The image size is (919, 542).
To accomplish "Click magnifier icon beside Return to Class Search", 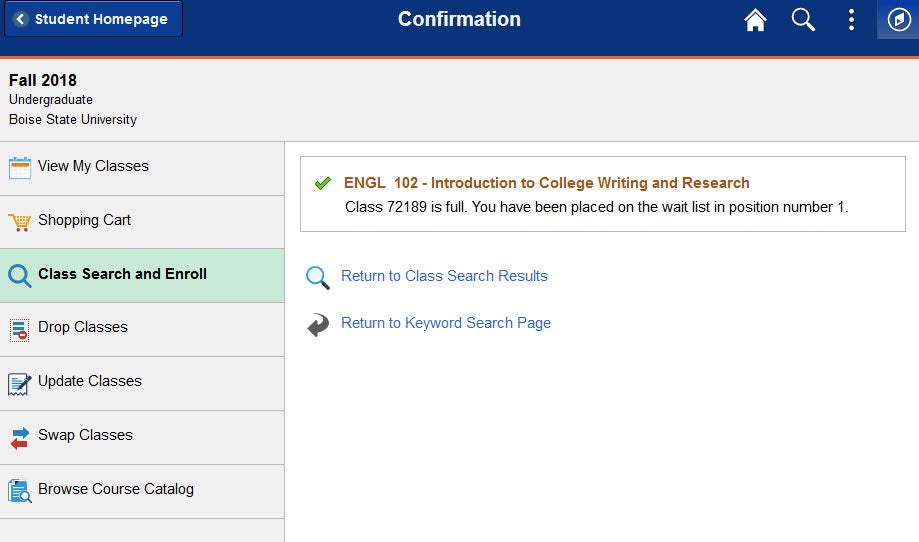I will pos(318,277).
